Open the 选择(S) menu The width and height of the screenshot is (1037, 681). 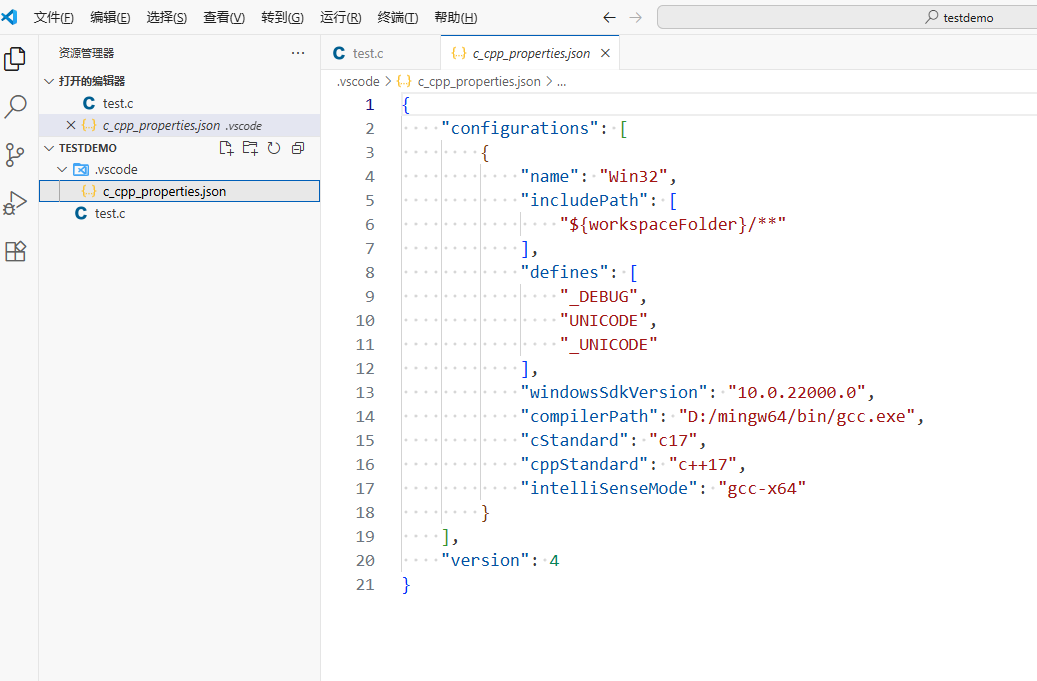167,18
